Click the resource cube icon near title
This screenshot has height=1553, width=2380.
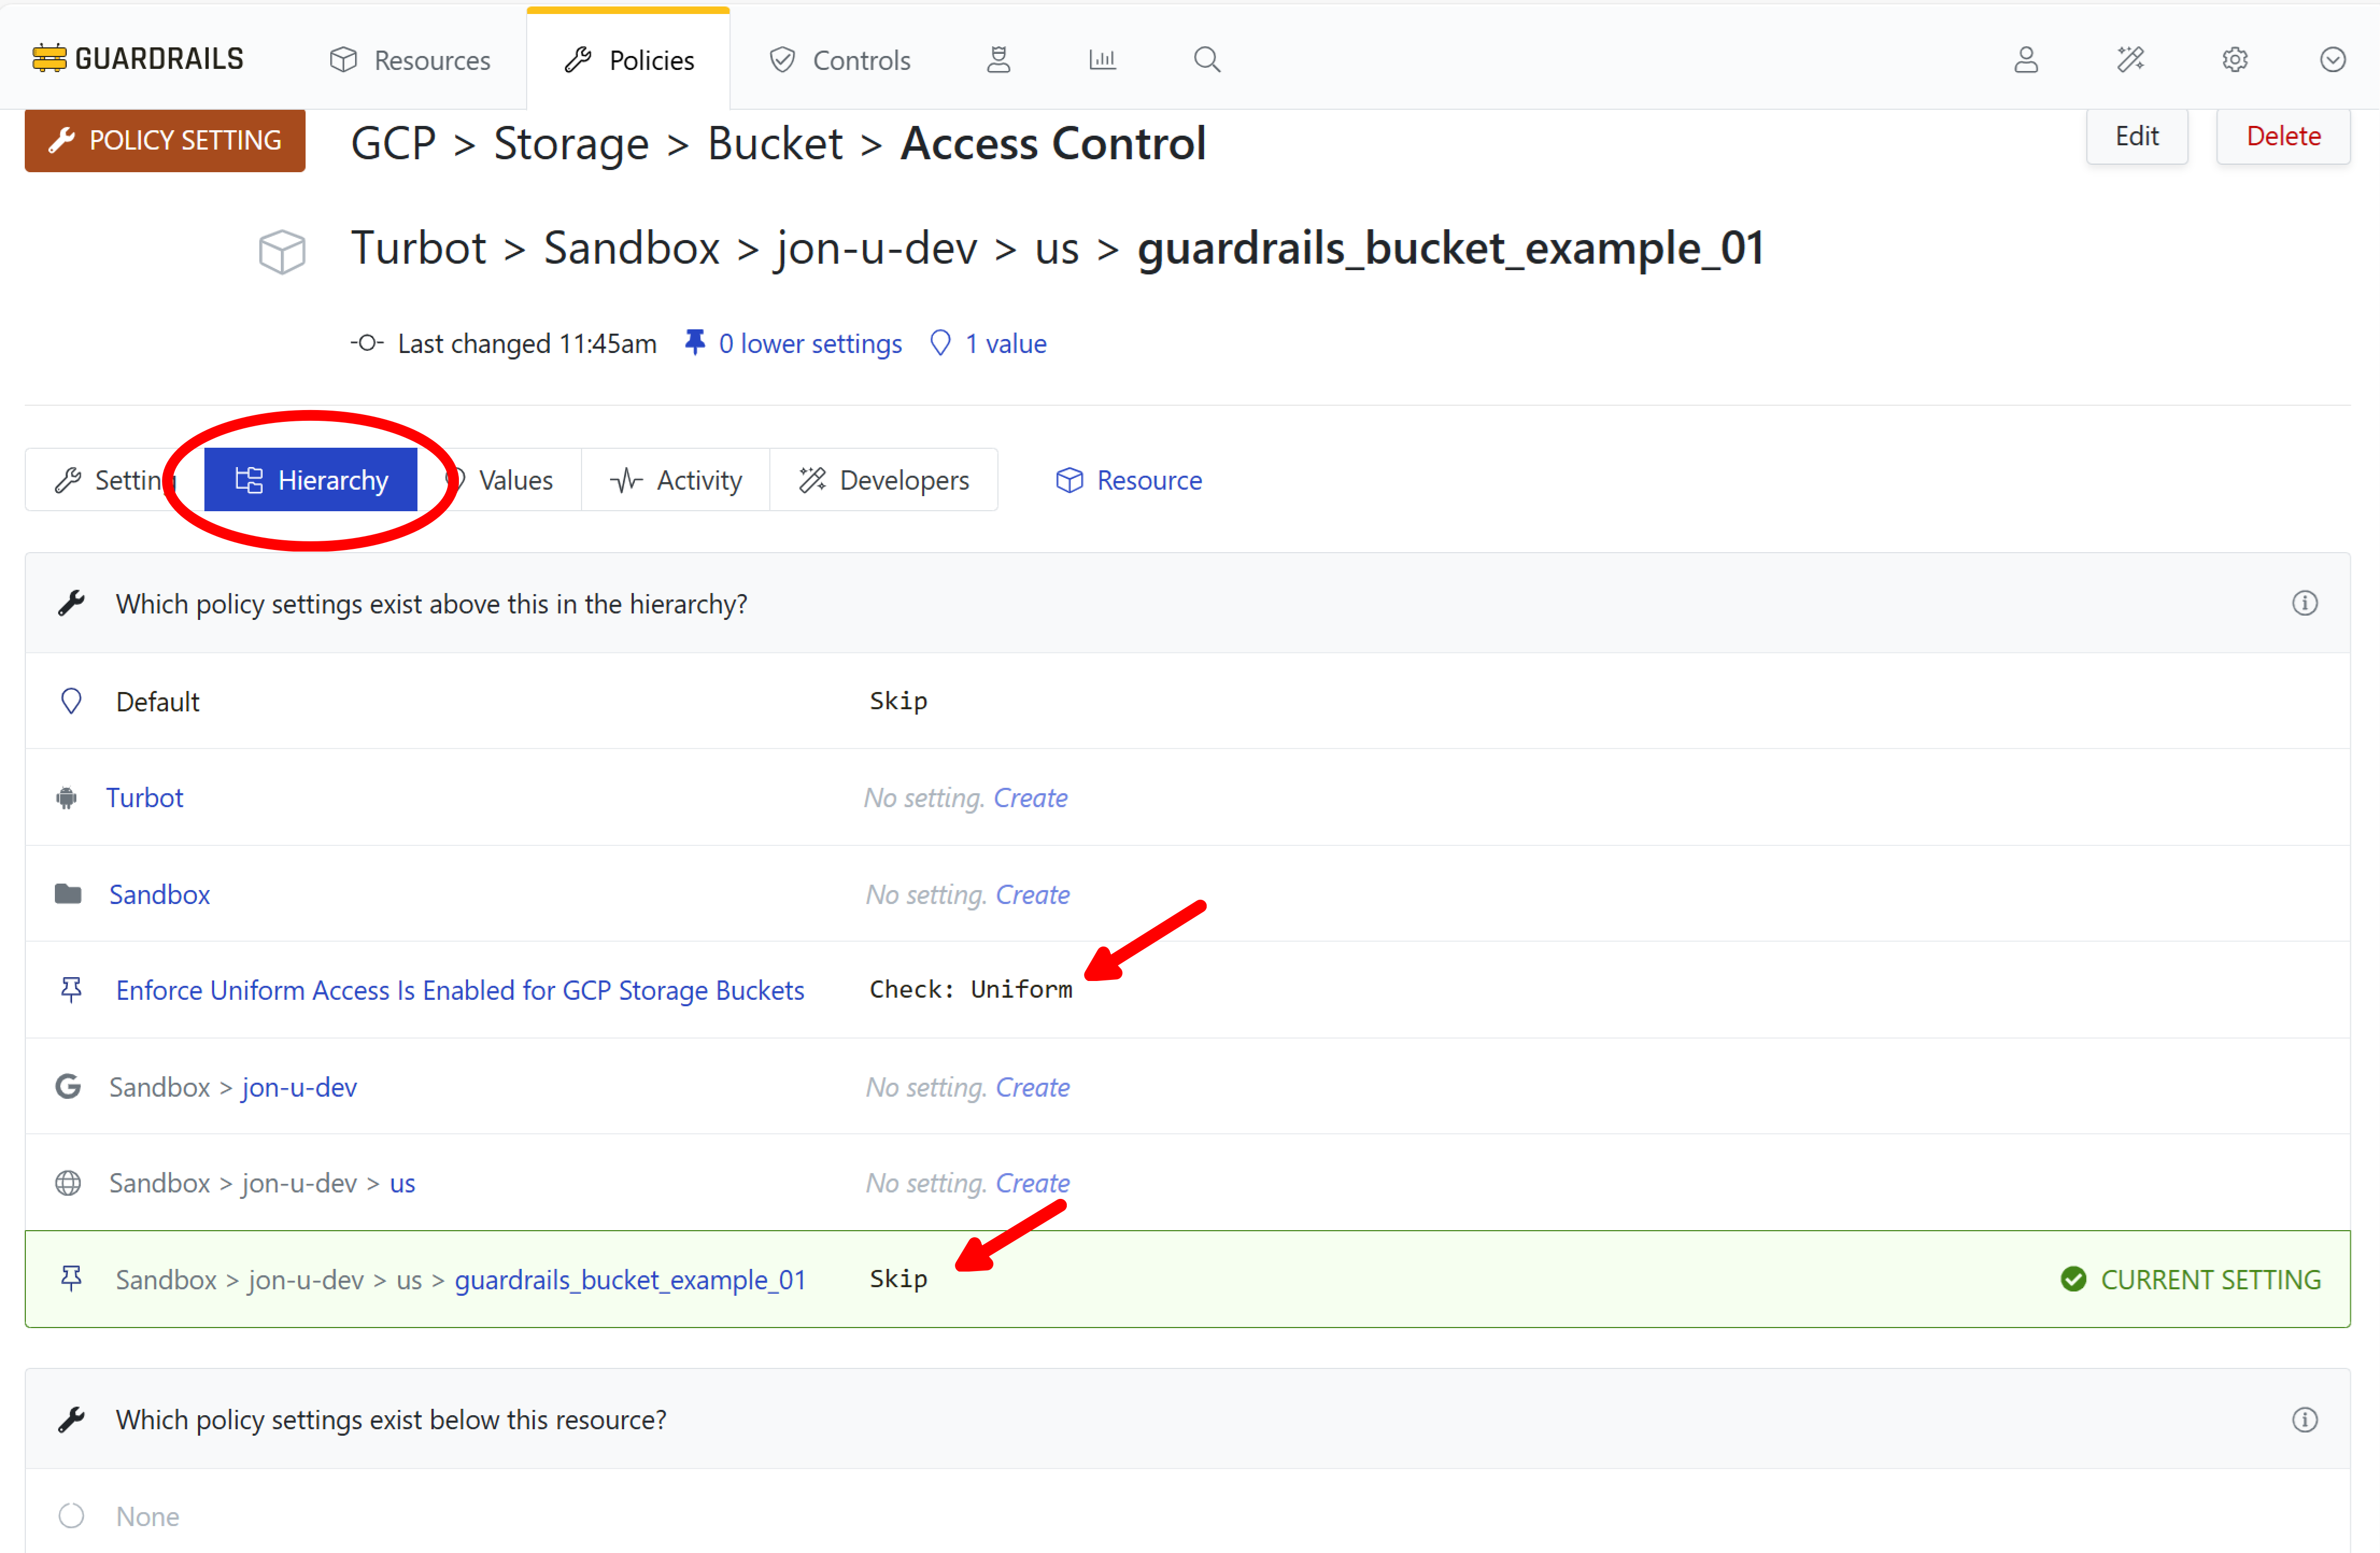(x=282, y=251)
